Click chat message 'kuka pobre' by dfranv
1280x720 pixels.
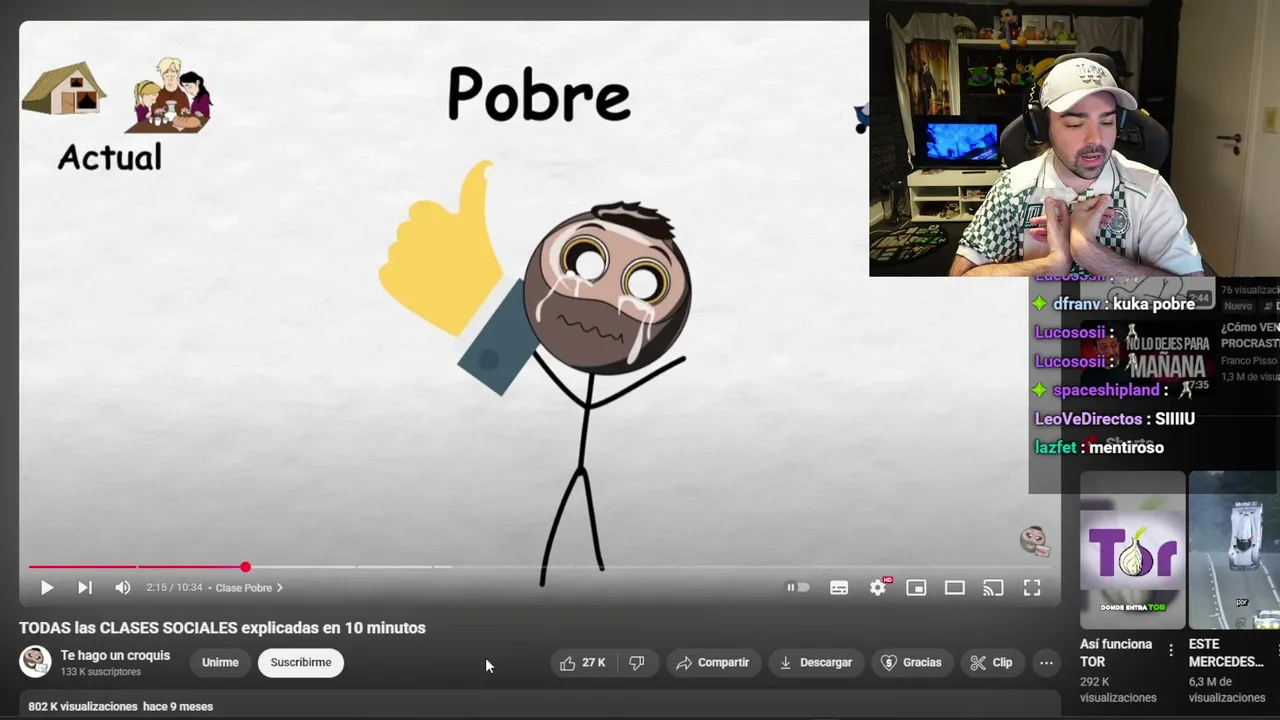pos(1154,304)
